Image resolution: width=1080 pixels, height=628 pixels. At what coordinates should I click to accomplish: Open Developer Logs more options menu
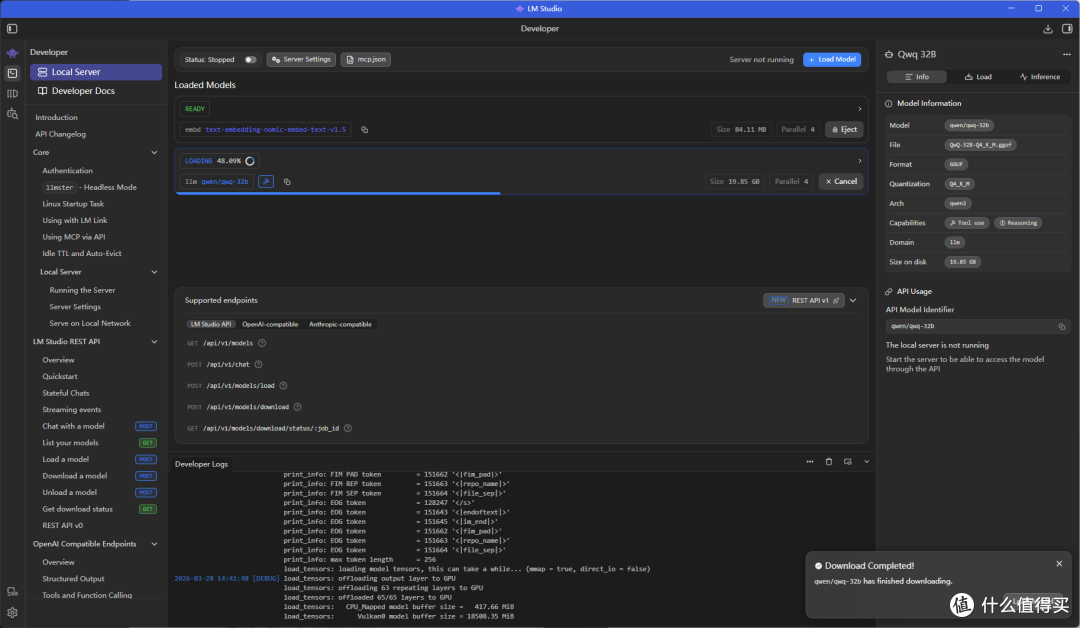809,461
